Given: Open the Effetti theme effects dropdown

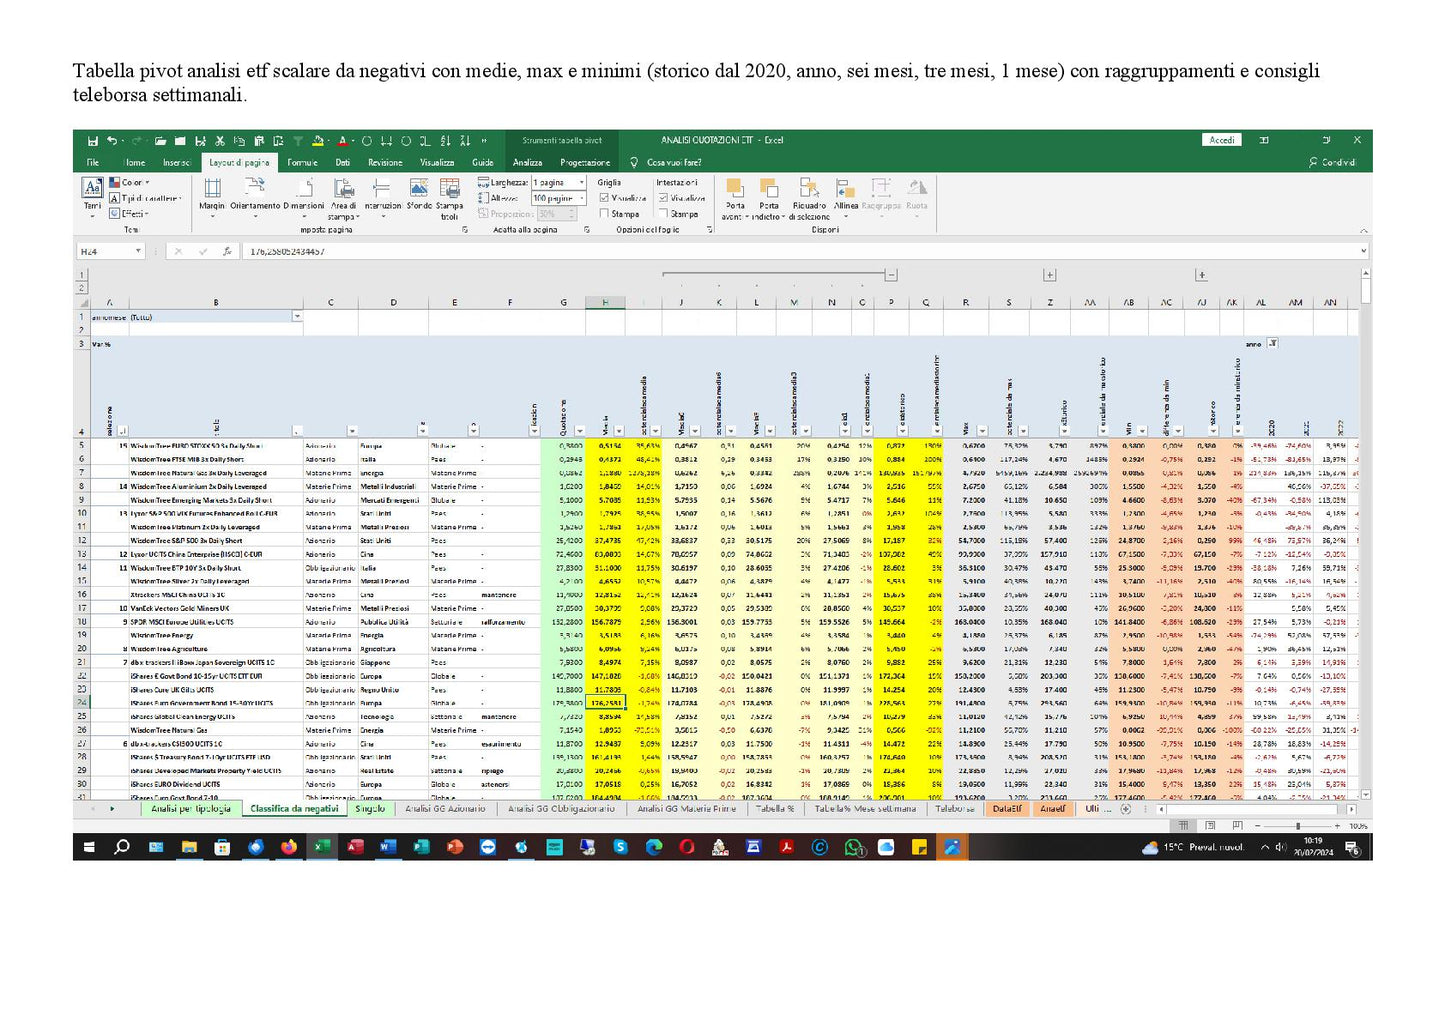Looking at the screenshot, I should click(130, 214).
